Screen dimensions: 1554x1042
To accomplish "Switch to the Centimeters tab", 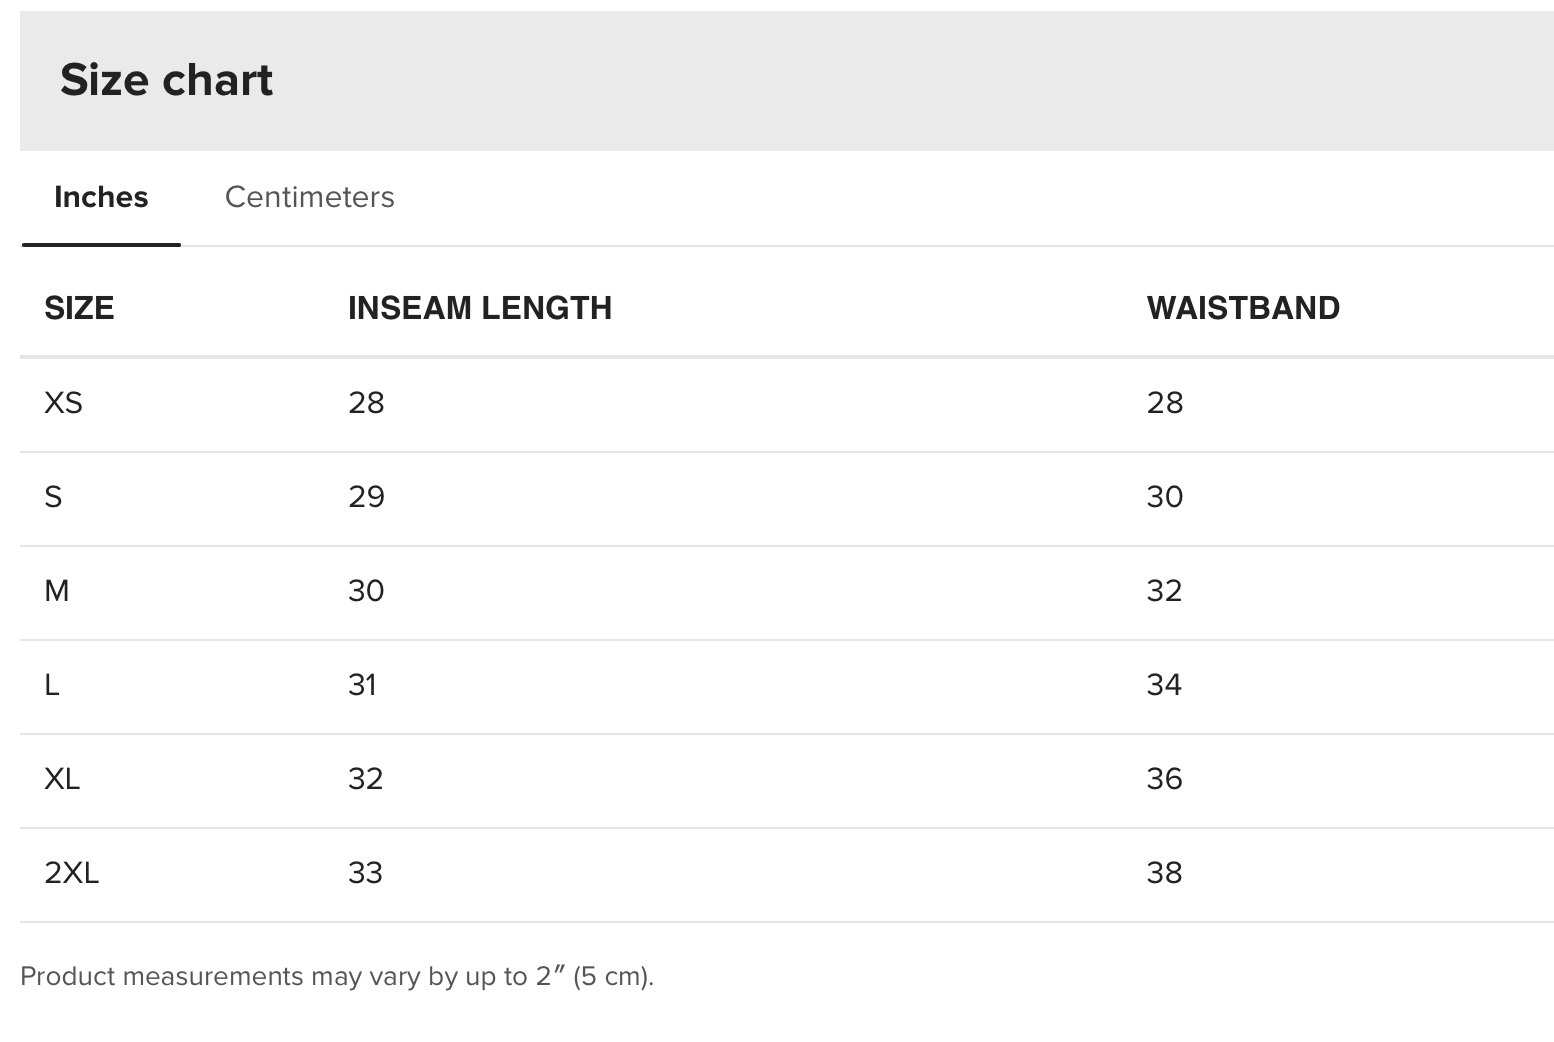I will tap(309, 197).
